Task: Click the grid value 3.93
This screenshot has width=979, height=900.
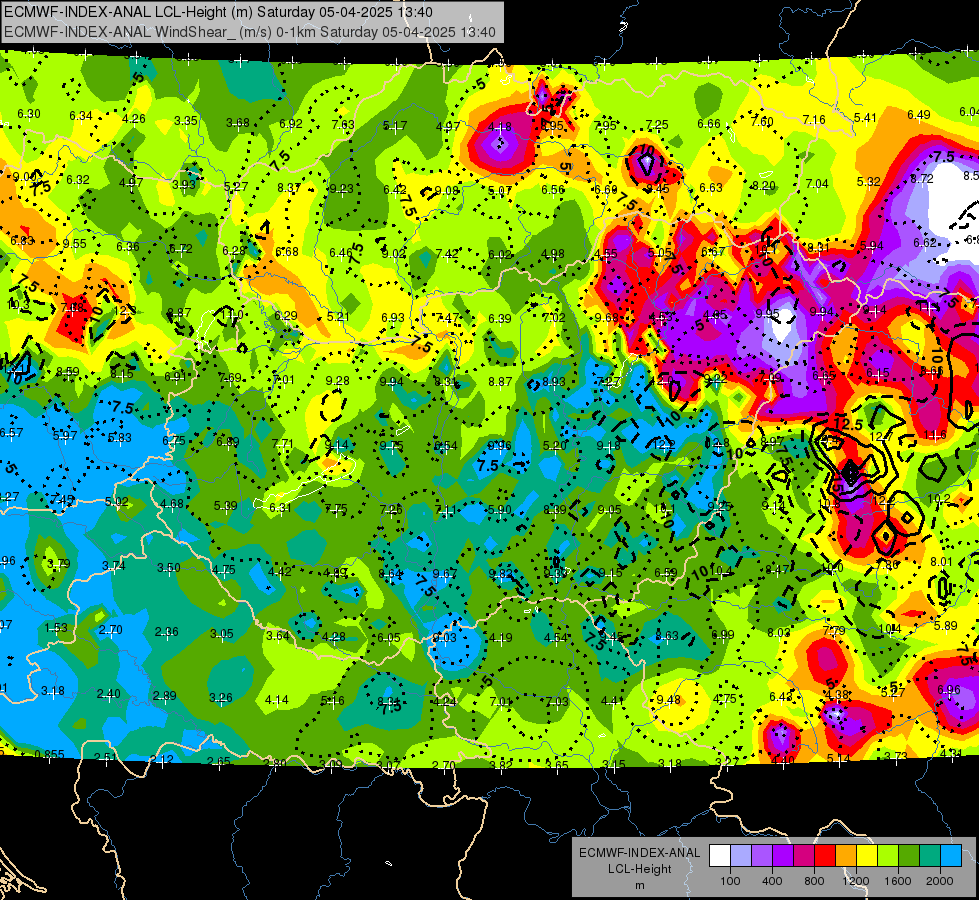Action: tap(184, 184)
